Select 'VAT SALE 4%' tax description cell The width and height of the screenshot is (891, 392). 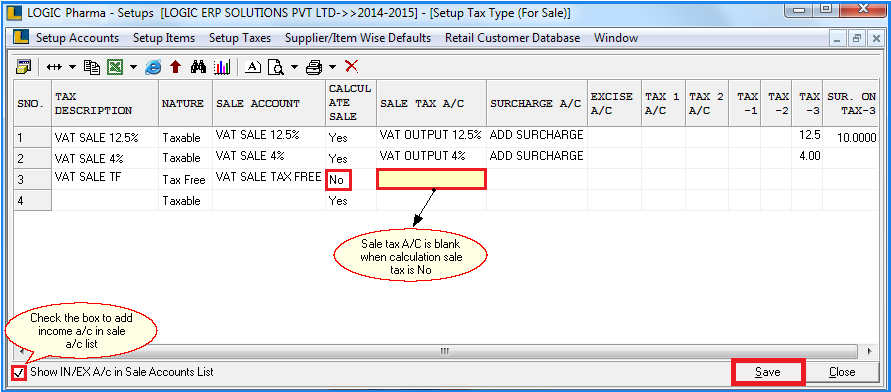point(105,158)
